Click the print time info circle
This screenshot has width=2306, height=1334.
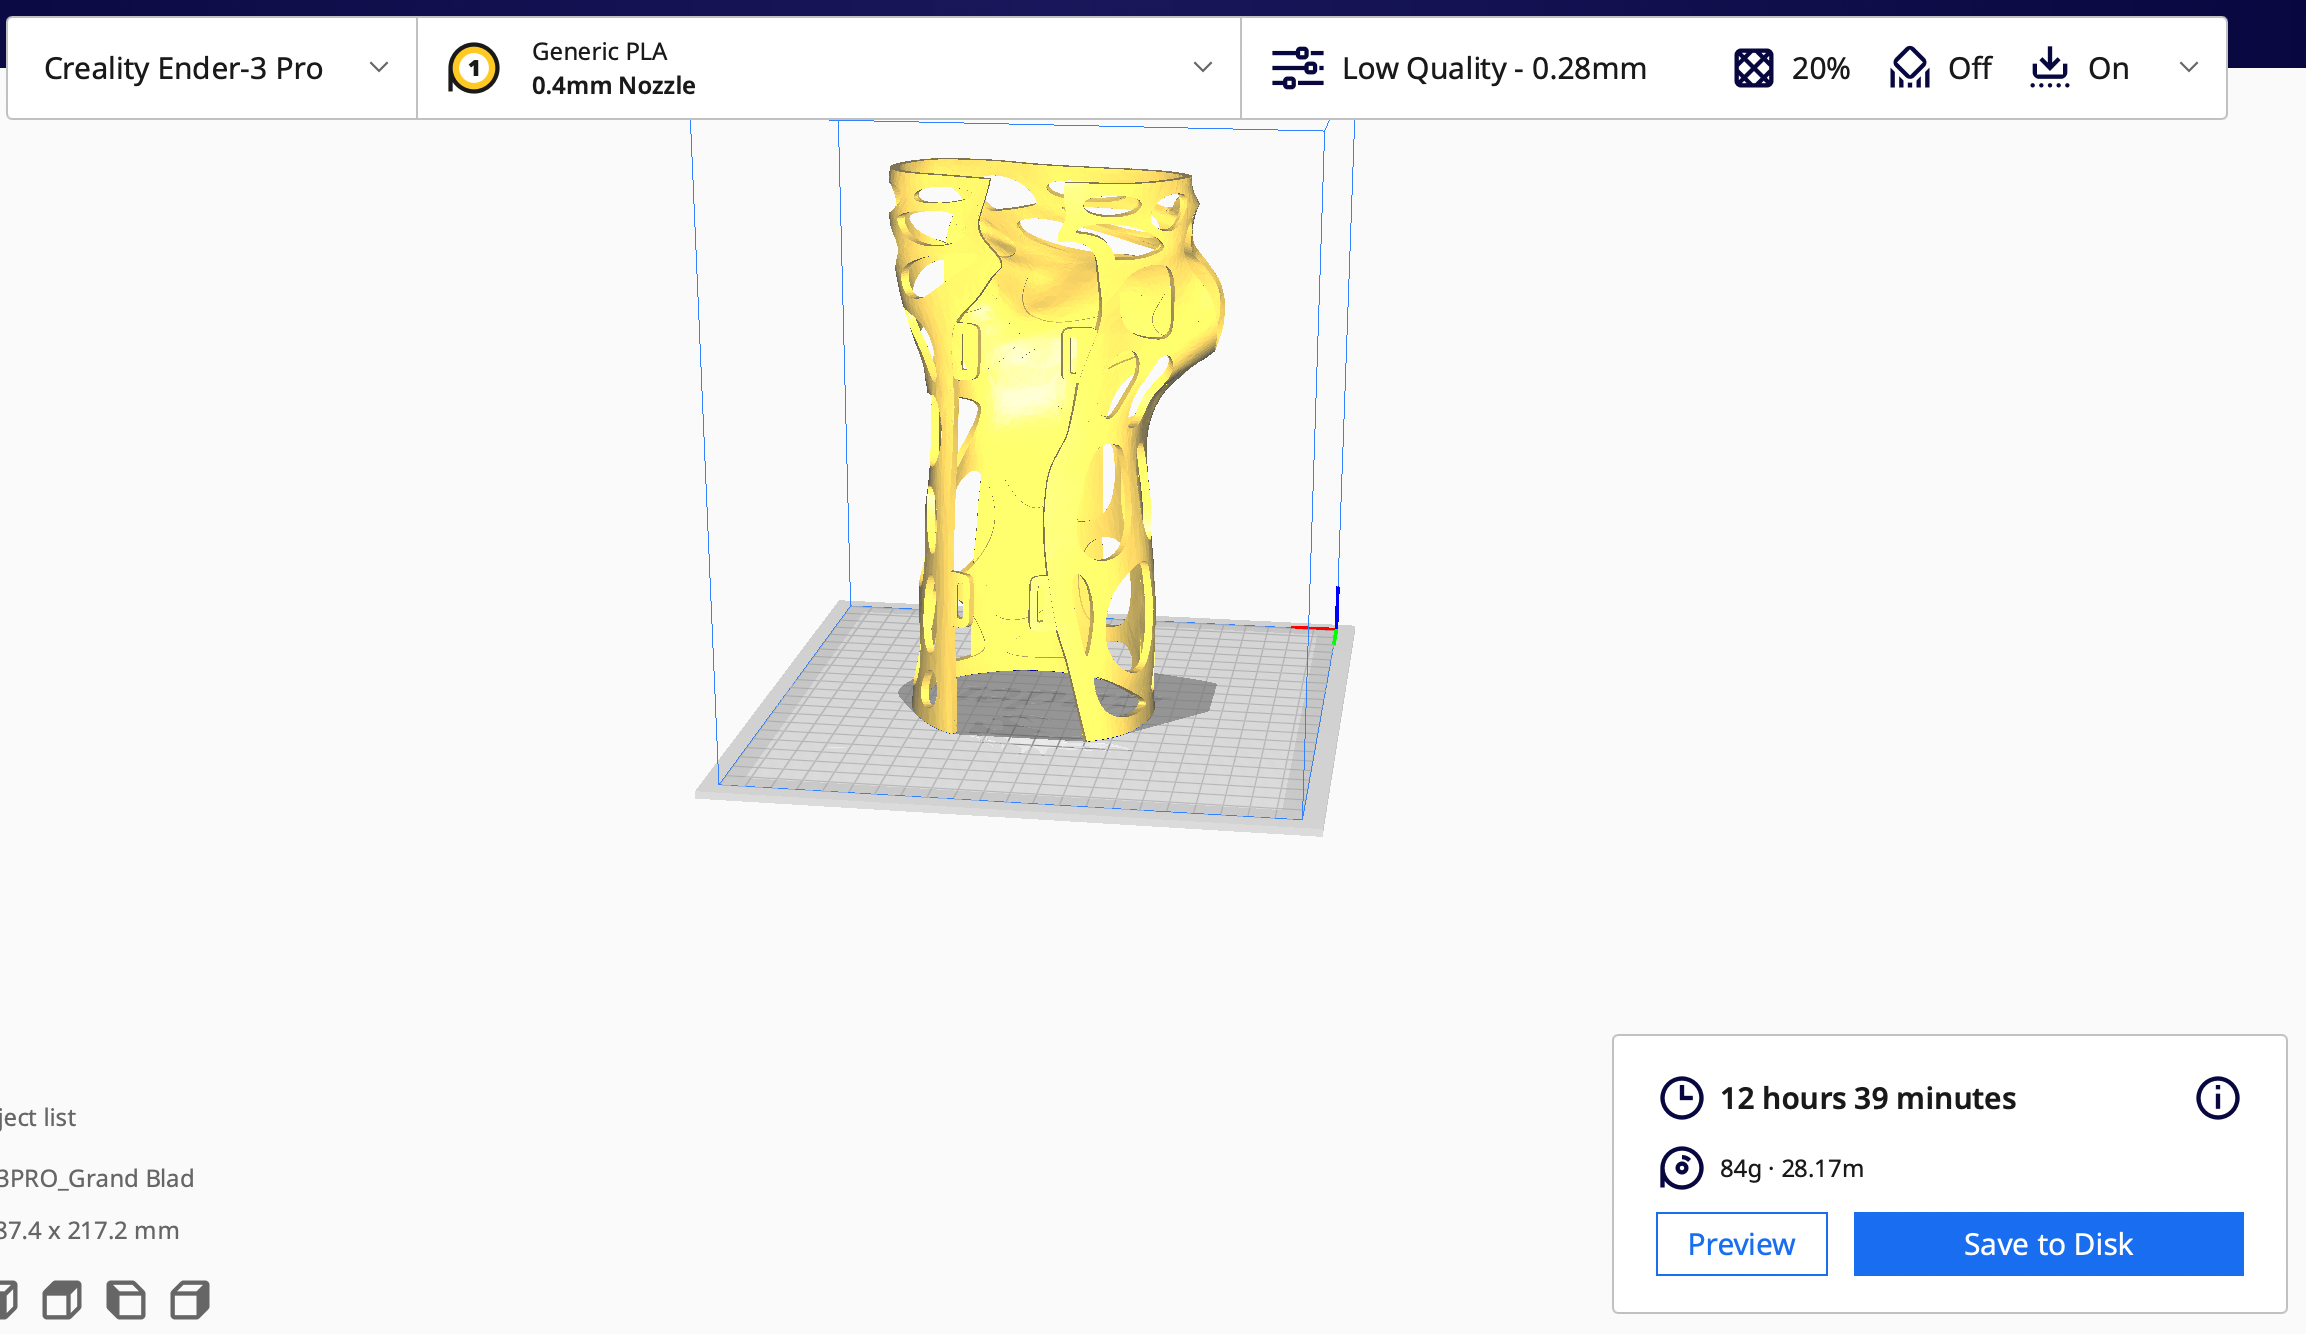tap(2217, 1097)
